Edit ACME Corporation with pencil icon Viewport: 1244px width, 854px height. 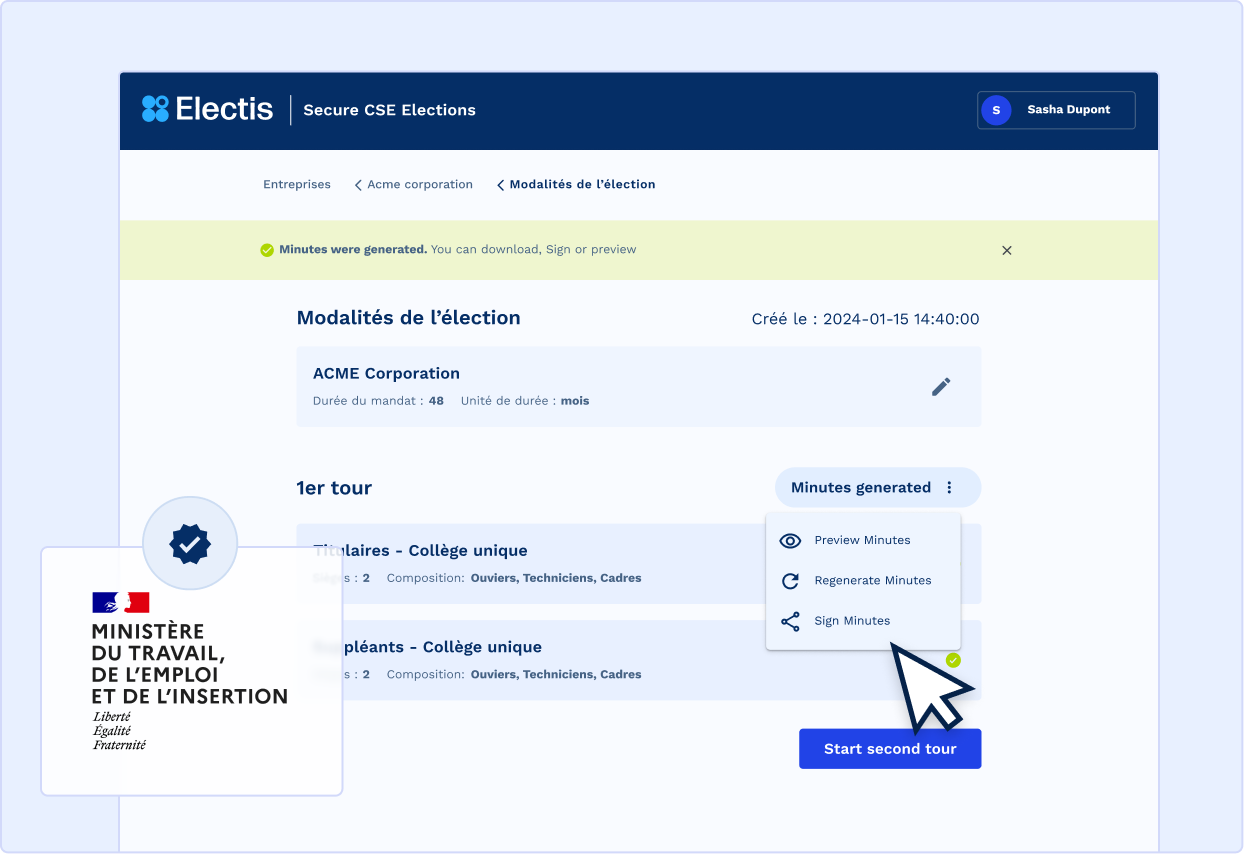tap(941, 387)
